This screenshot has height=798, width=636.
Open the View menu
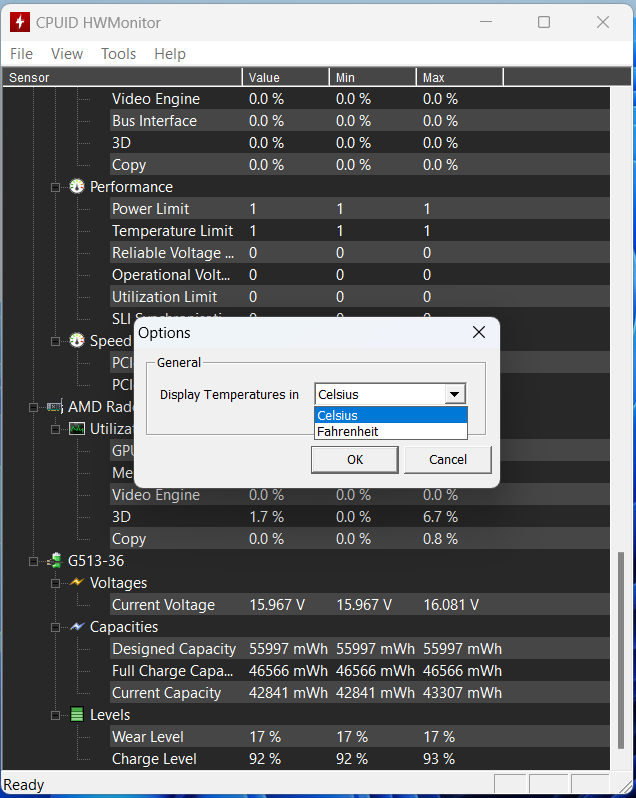67,54
